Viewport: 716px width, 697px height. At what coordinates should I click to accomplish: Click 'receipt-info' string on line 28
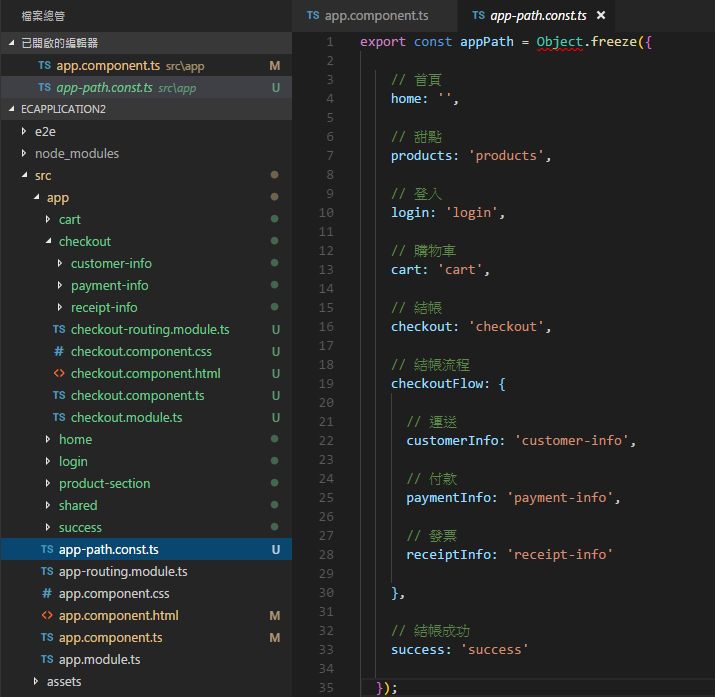[x=560, y=554]
